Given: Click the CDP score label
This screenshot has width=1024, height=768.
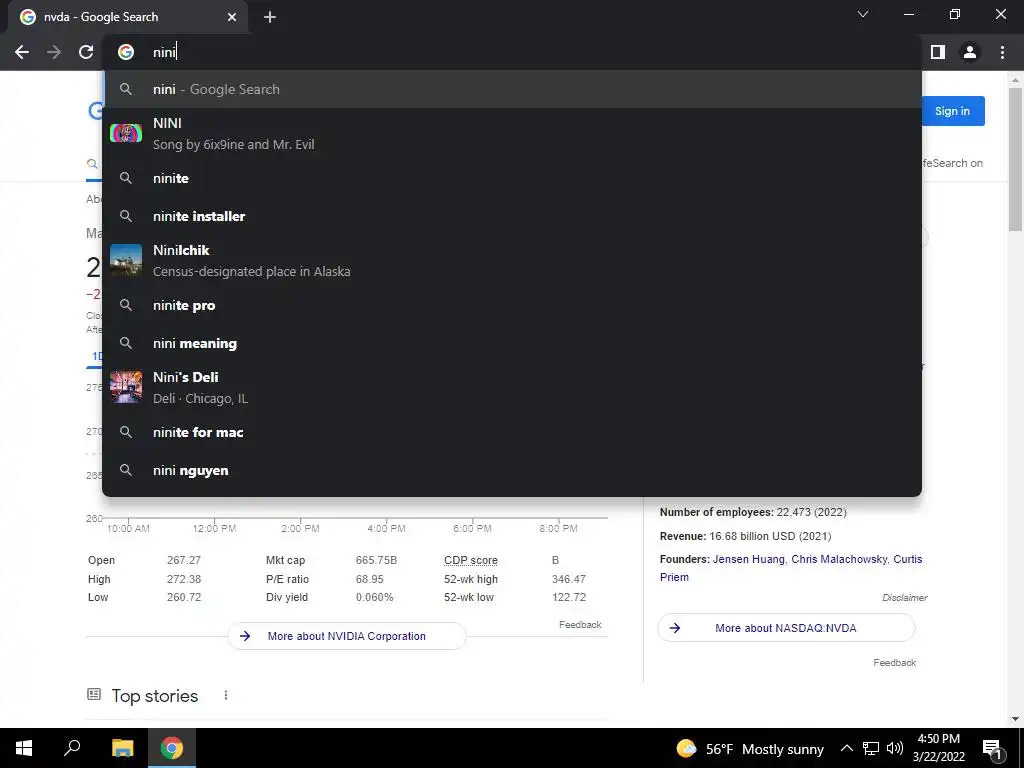Looking at the screenshot, I should click(x=471, y=560).
